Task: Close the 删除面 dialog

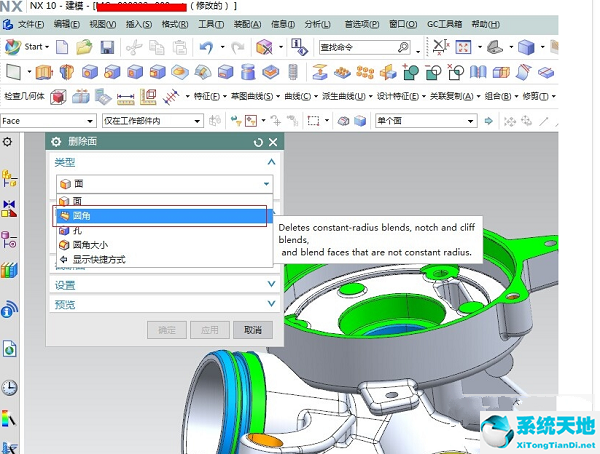Action: coord(273,142)
